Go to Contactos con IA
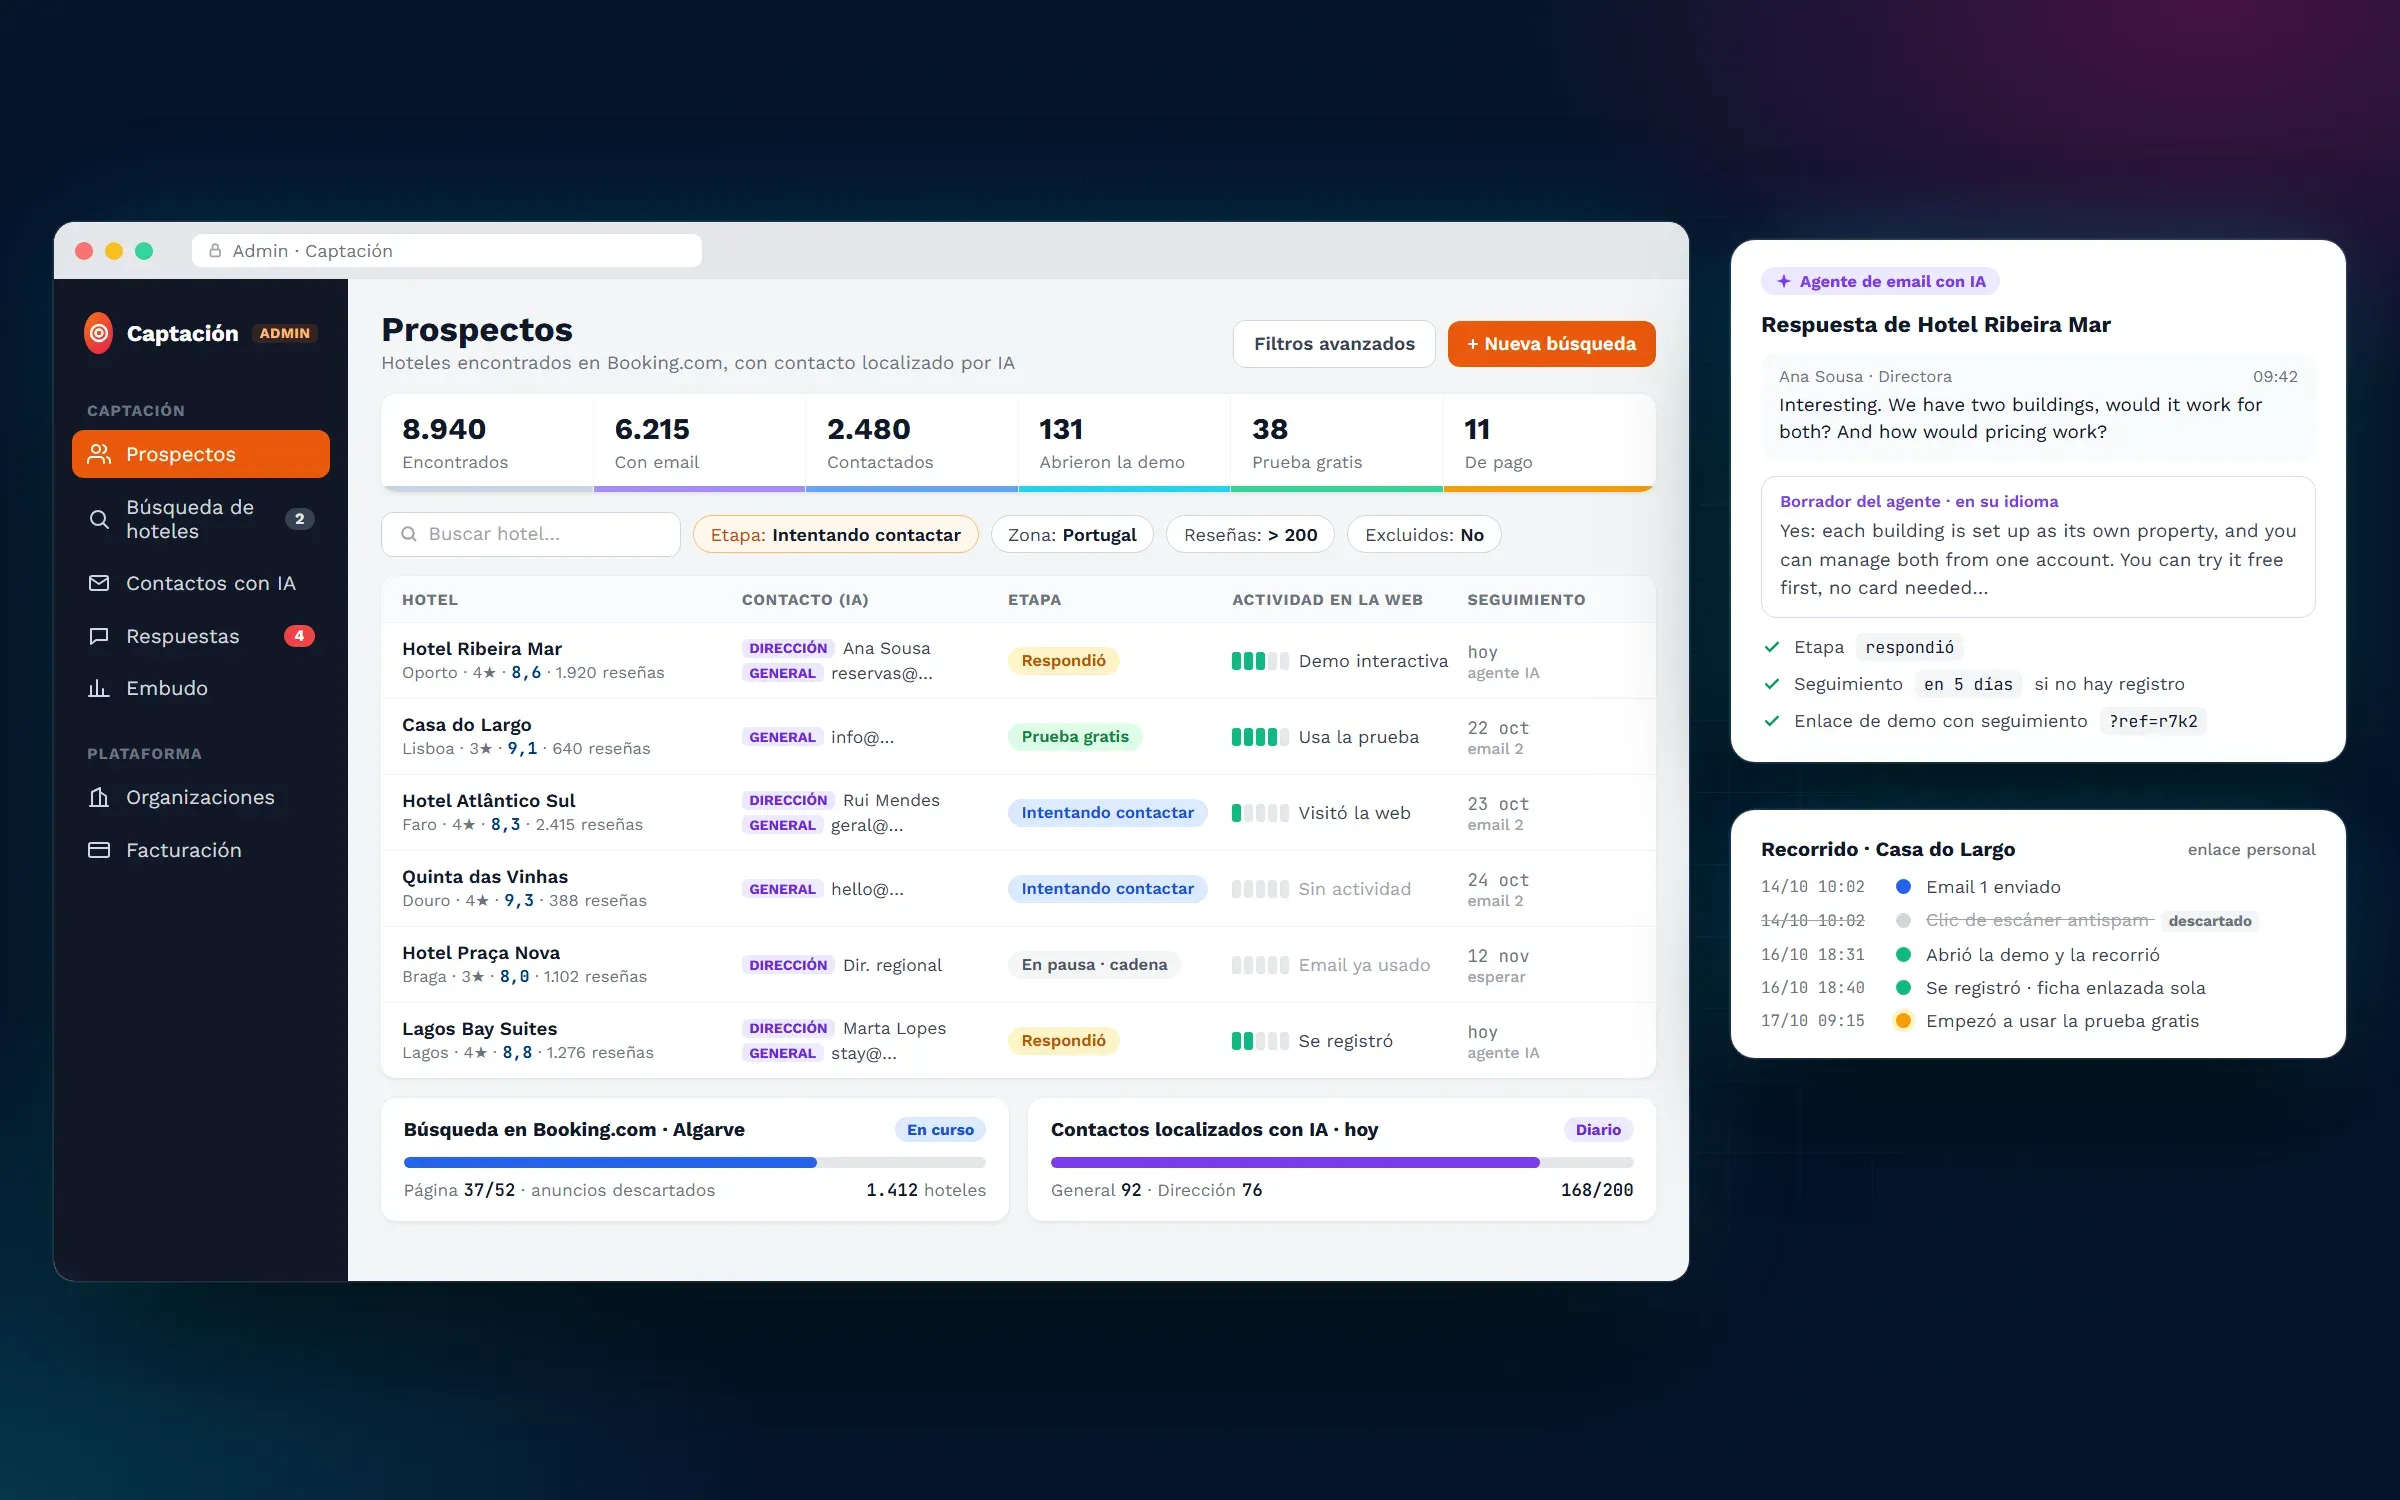The width and height of the screenshot is (2400, 1500). 201,583
